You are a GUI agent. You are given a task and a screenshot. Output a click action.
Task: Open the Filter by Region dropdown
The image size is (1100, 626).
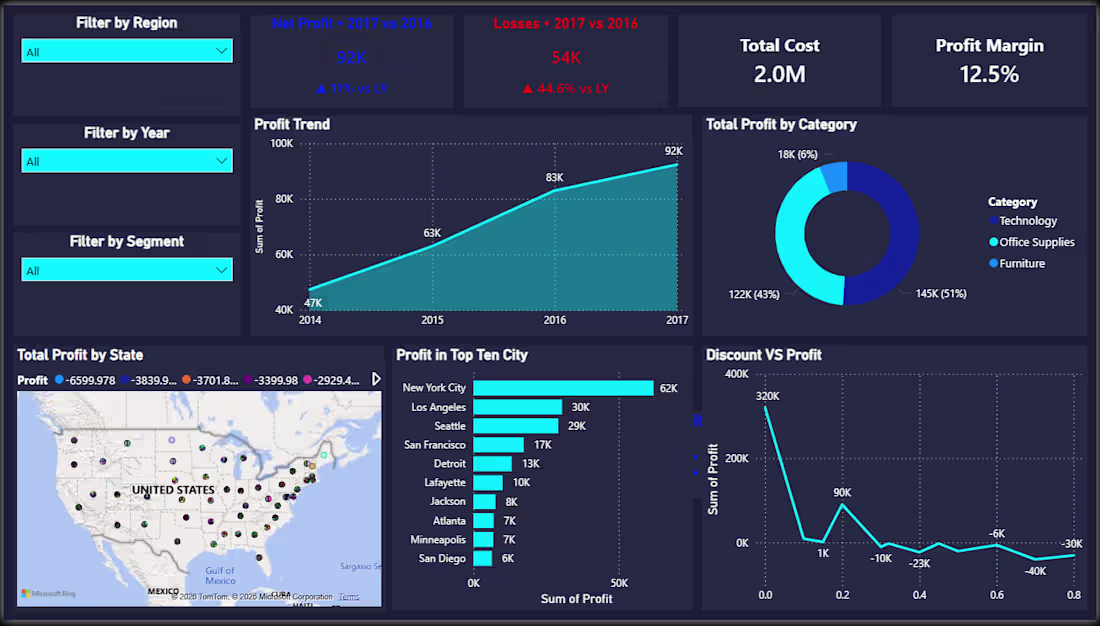point(127,51)
